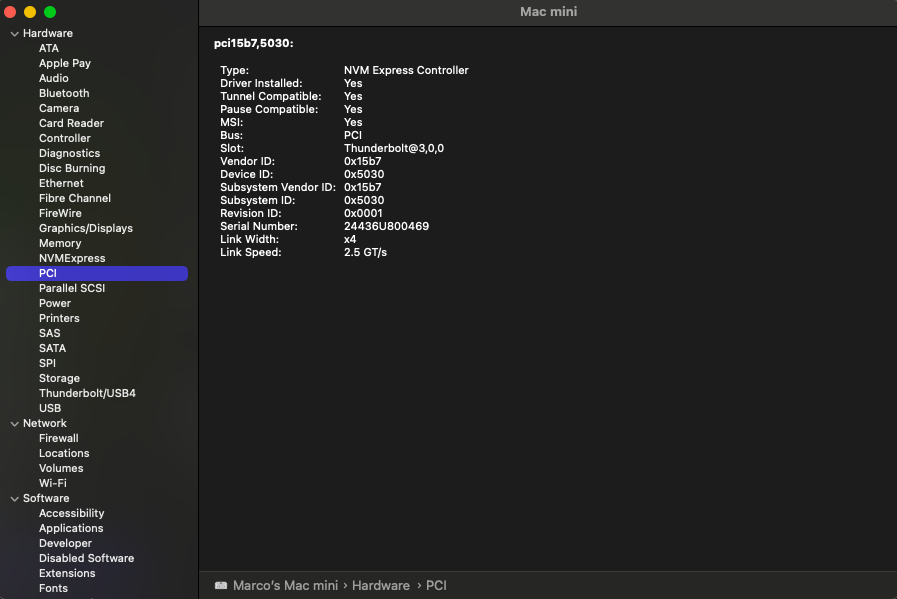This screenshot has width=897, height=599.
Task: Select SPI in the sidebar
Action: (x=47, y=363)
